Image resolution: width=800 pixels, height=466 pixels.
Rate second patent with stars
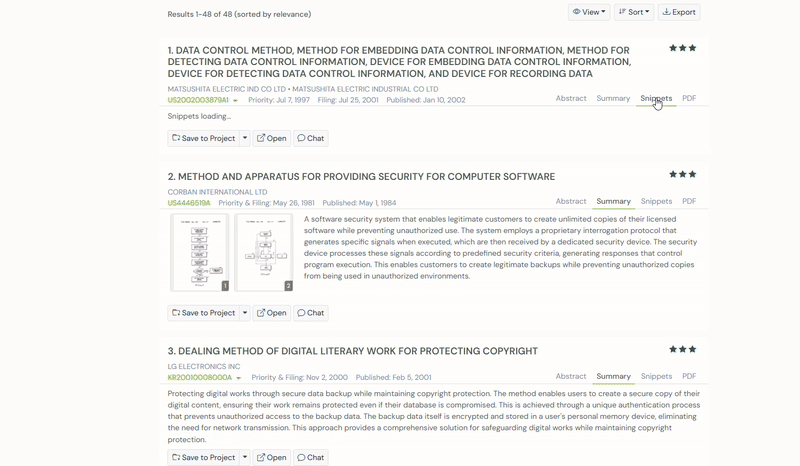[683, 174]
